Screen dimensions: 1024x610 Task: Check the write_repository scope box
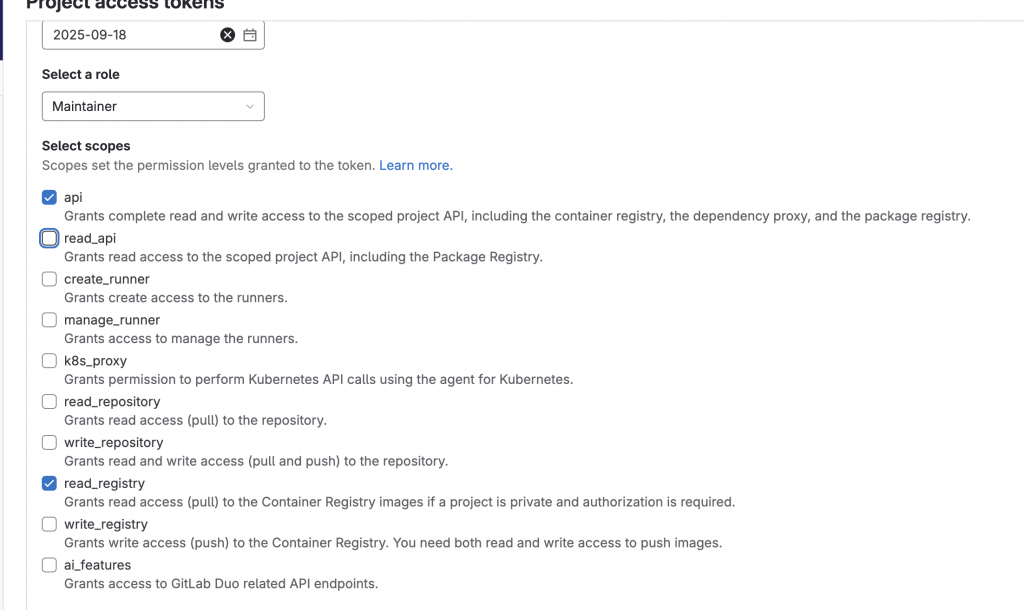pyautogui.click(x=49, y=443)
